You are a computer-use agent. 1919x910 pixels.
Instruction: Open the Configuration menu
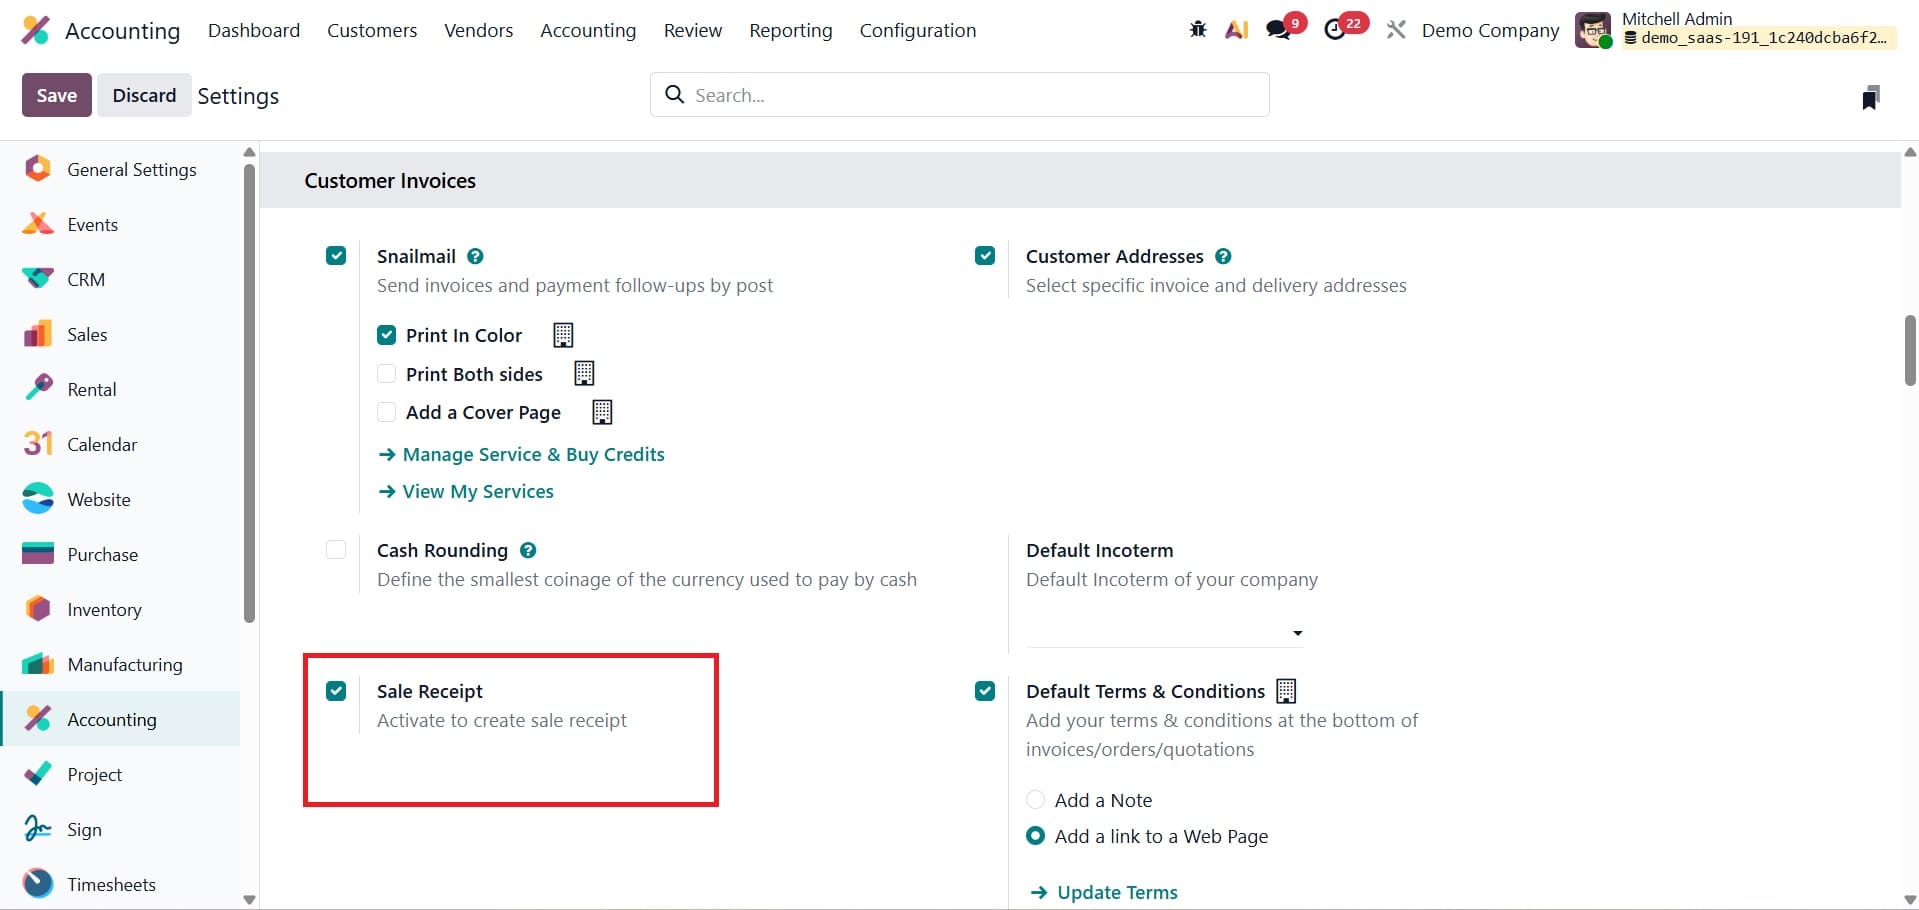pyautogui.click(x=918, y=30)
